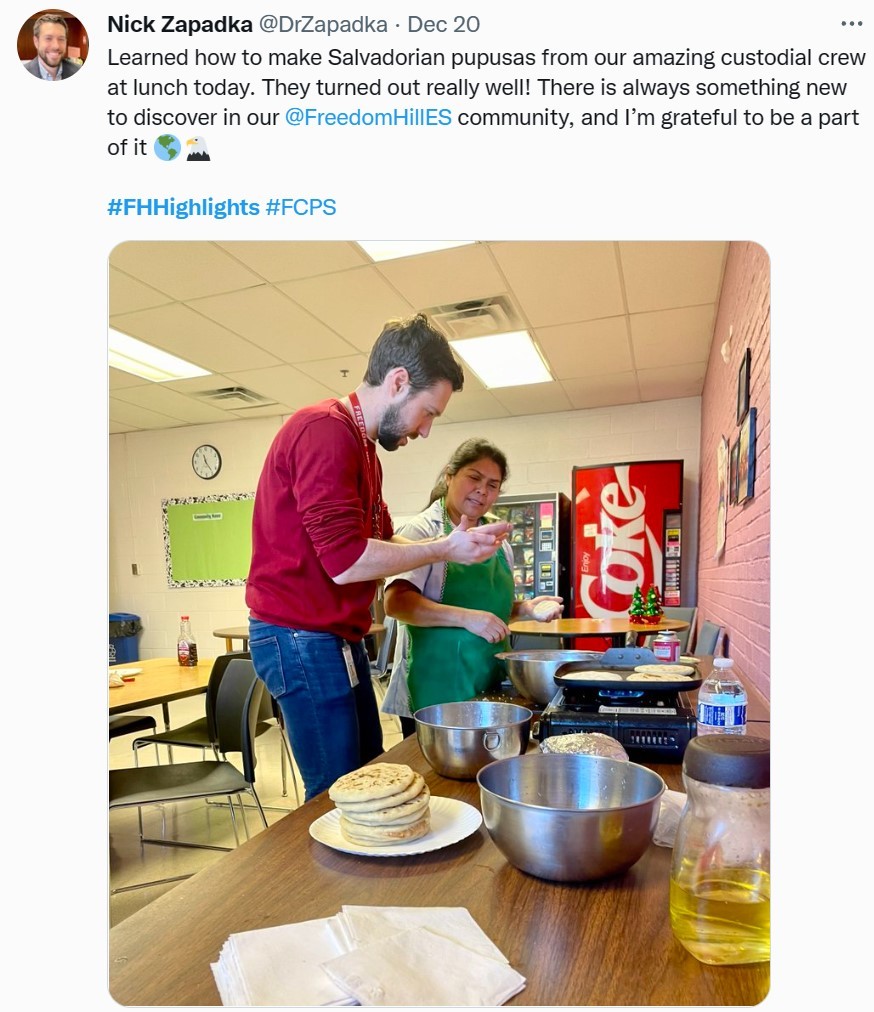Open the three-dot more options menu

851,24
